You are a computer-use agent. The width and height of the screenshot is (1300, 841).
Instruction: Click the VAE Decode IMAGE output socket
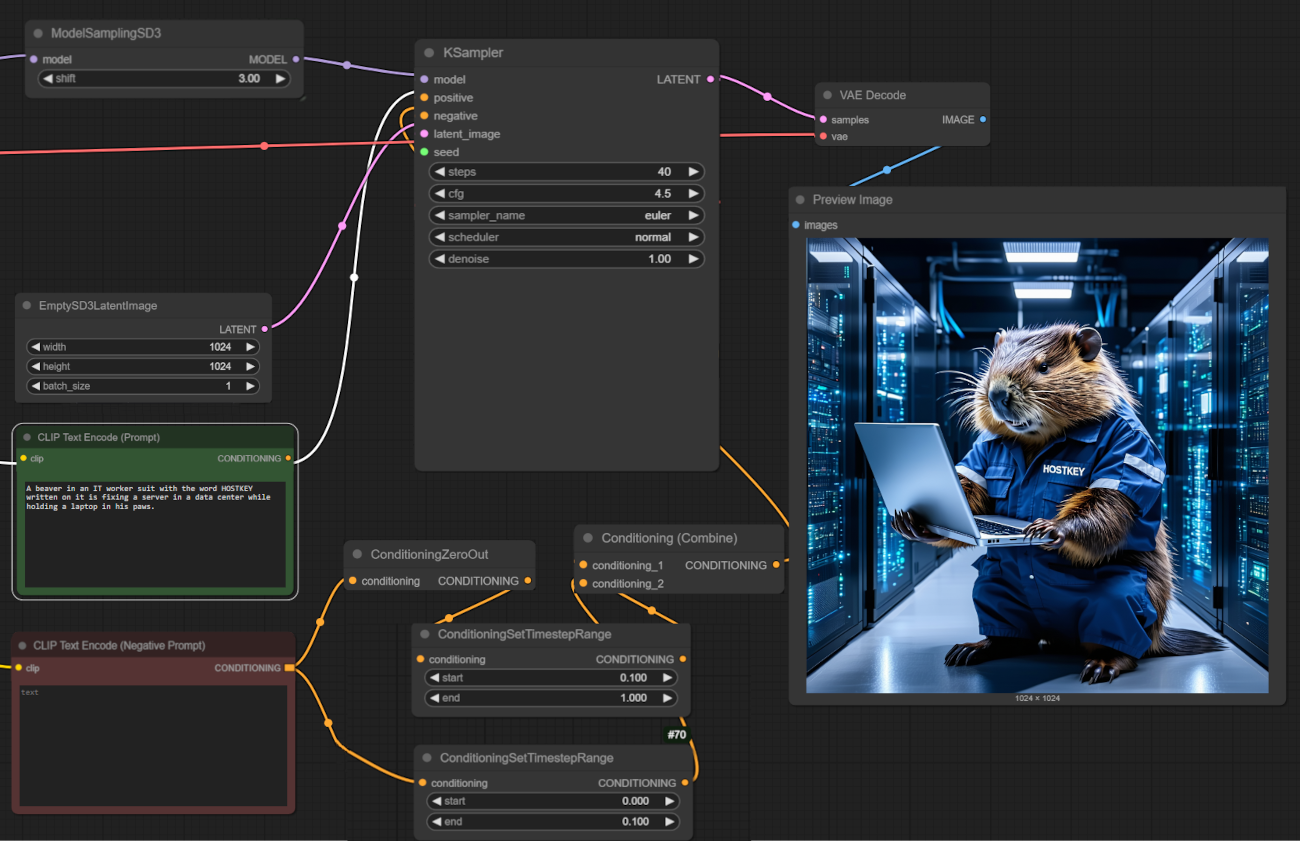click(x=983, y=120)
